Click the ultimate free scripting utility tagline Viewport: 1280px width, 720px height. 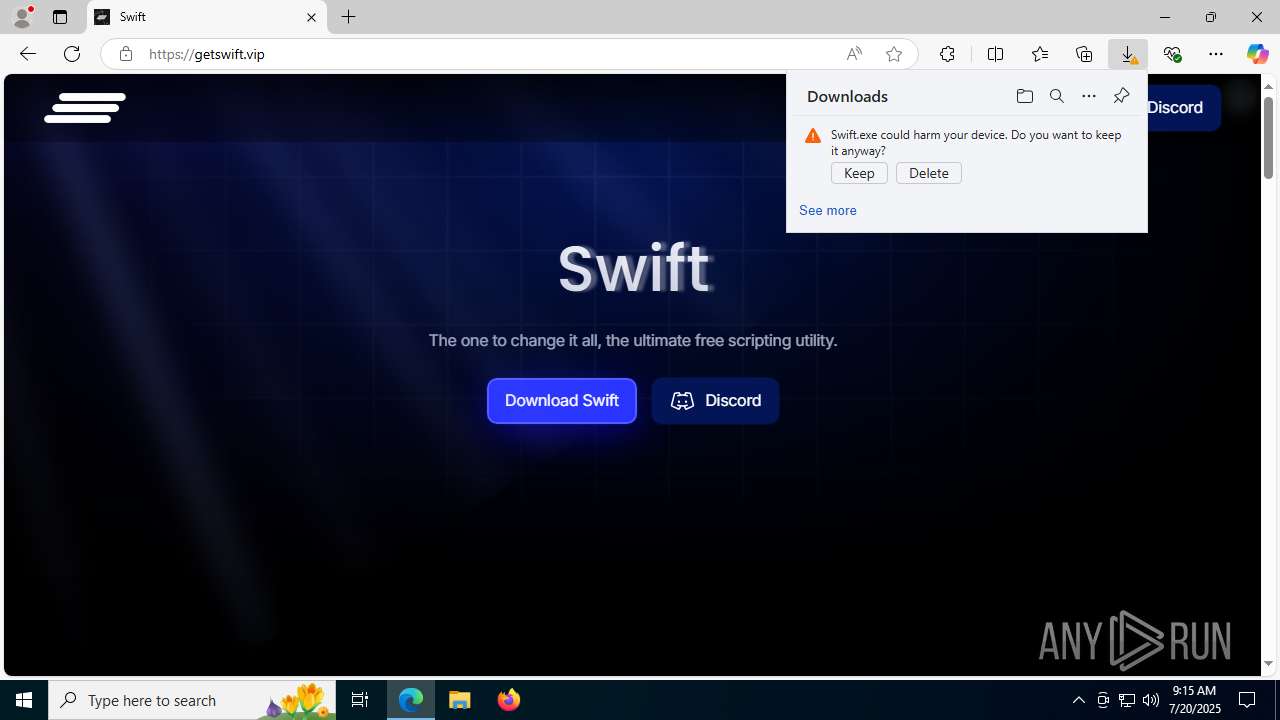tap(633, 341)
